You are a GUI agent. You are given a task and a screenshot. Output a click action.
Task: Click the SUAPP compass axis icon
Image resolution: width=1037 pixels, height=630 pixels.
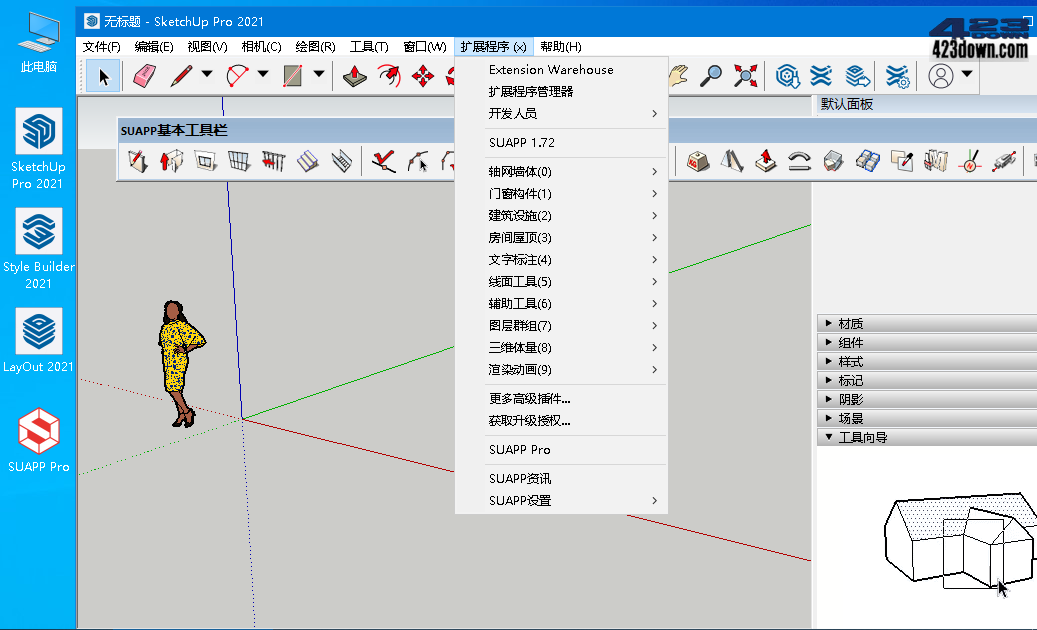(x=970, y=161)
